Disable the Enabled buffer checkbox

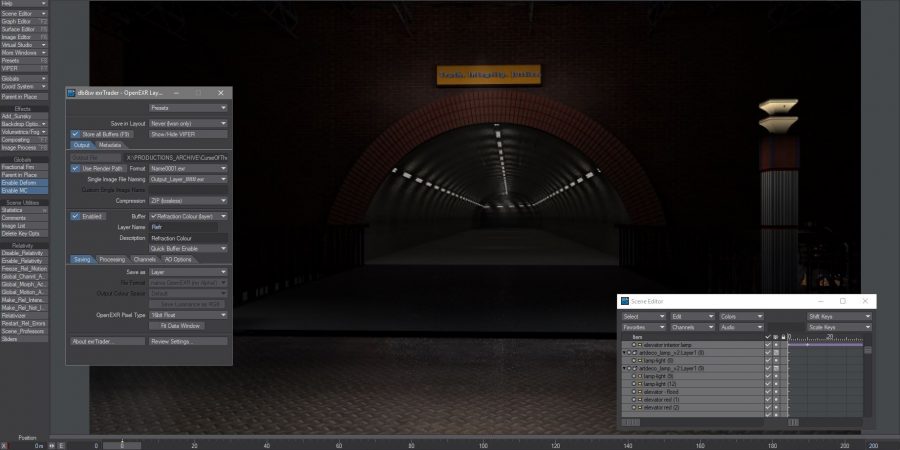[x=75, y=215]
